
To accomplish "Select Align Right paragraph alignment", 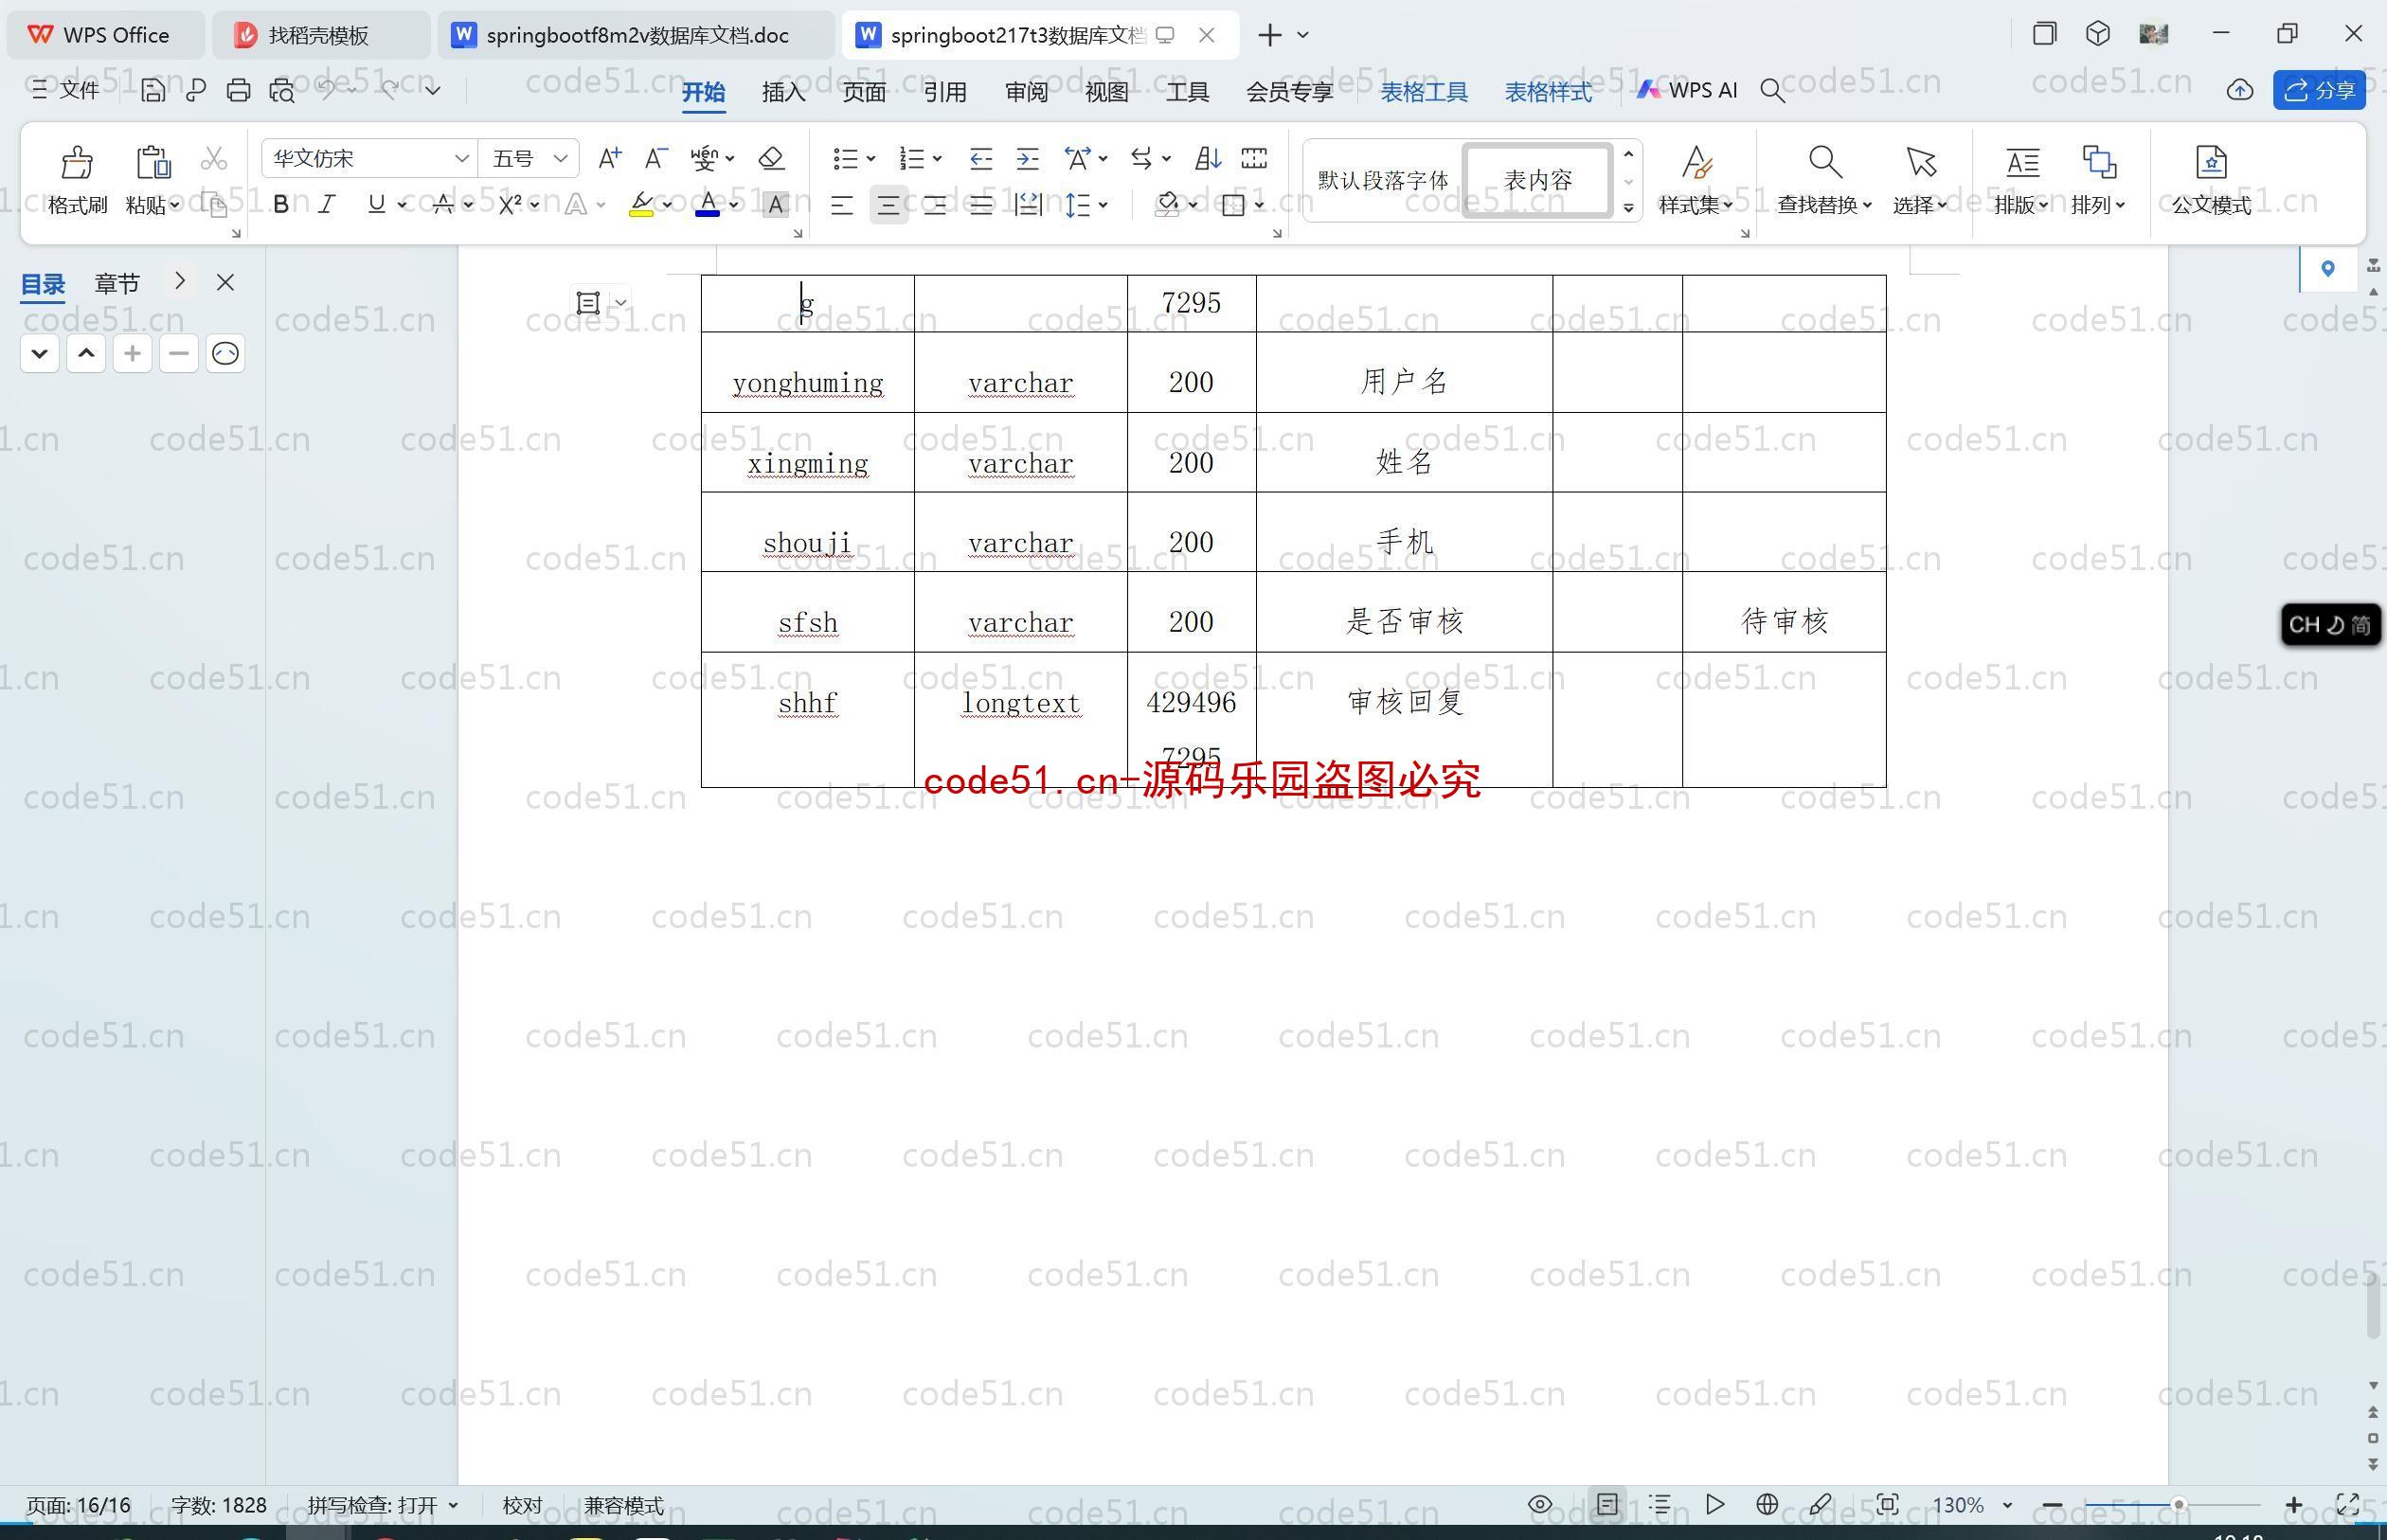I will pyautogui.click(x=935, y=205).
